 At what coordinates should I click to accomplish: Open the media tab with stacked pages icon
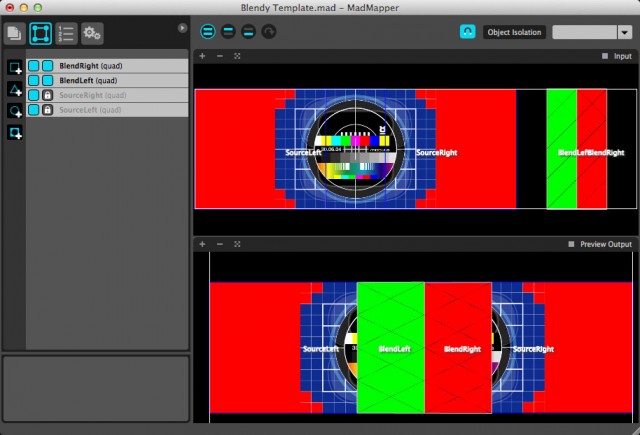click(x=16, y=34)
